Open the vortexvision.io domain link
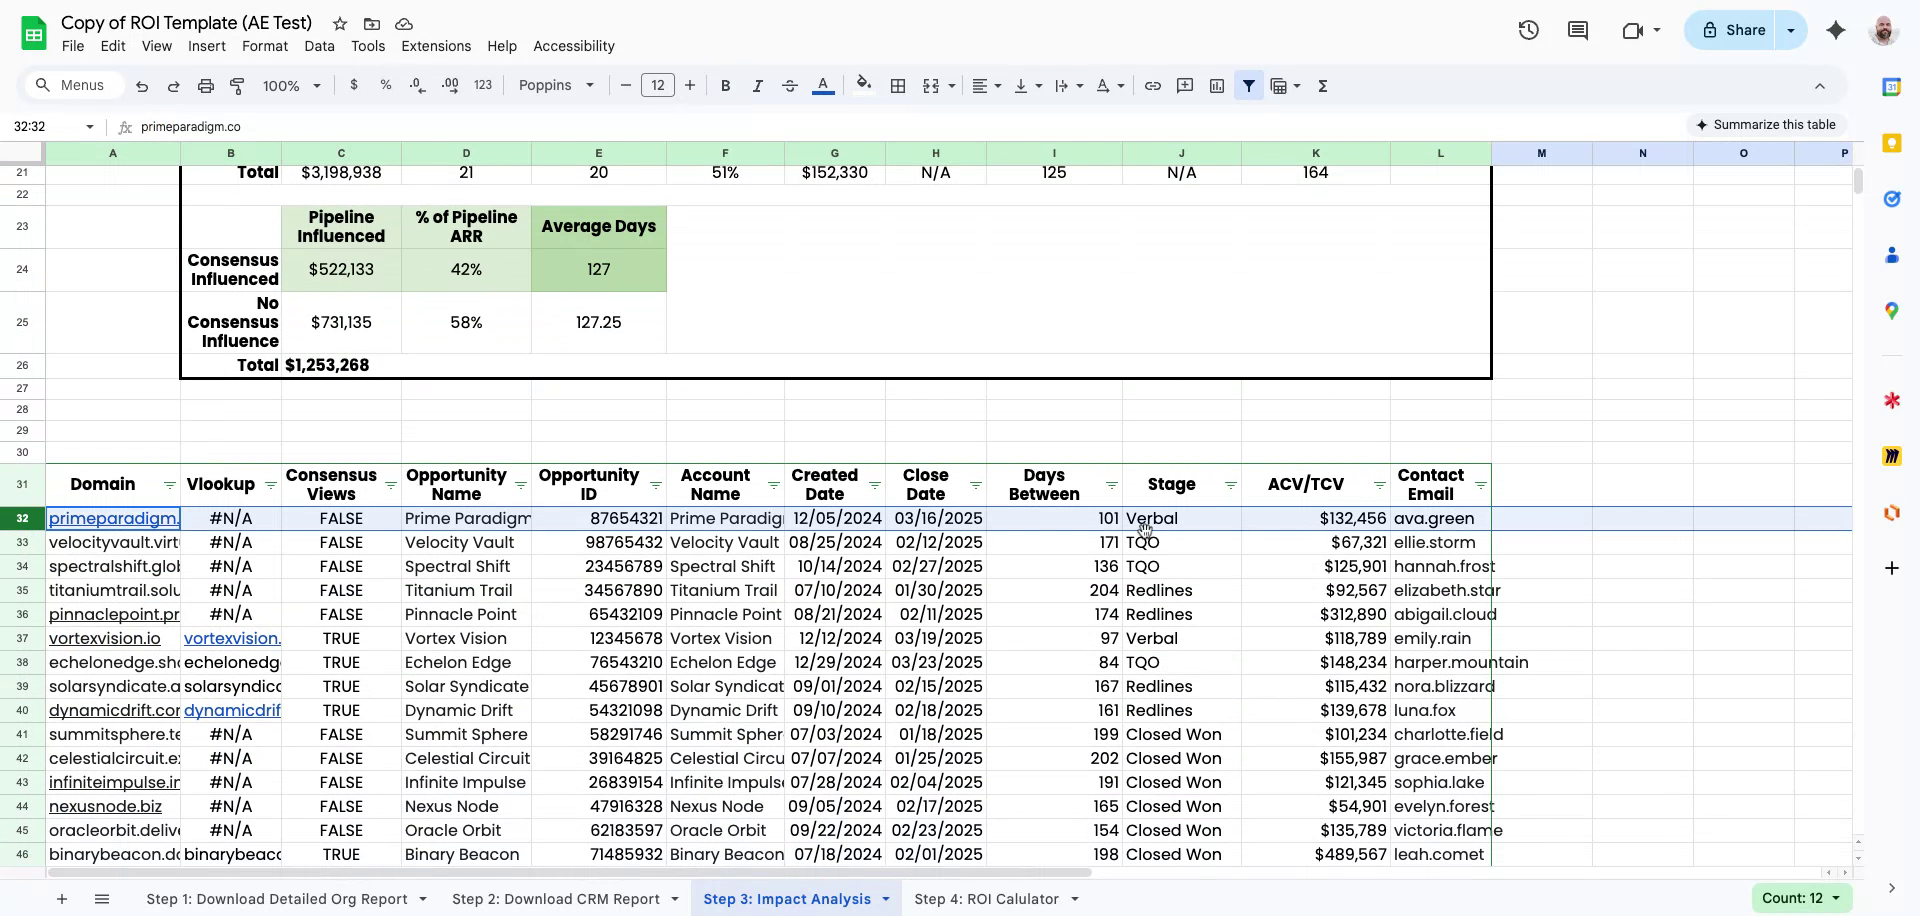This screenshot has width=1920, height=916. pos(104,638)
